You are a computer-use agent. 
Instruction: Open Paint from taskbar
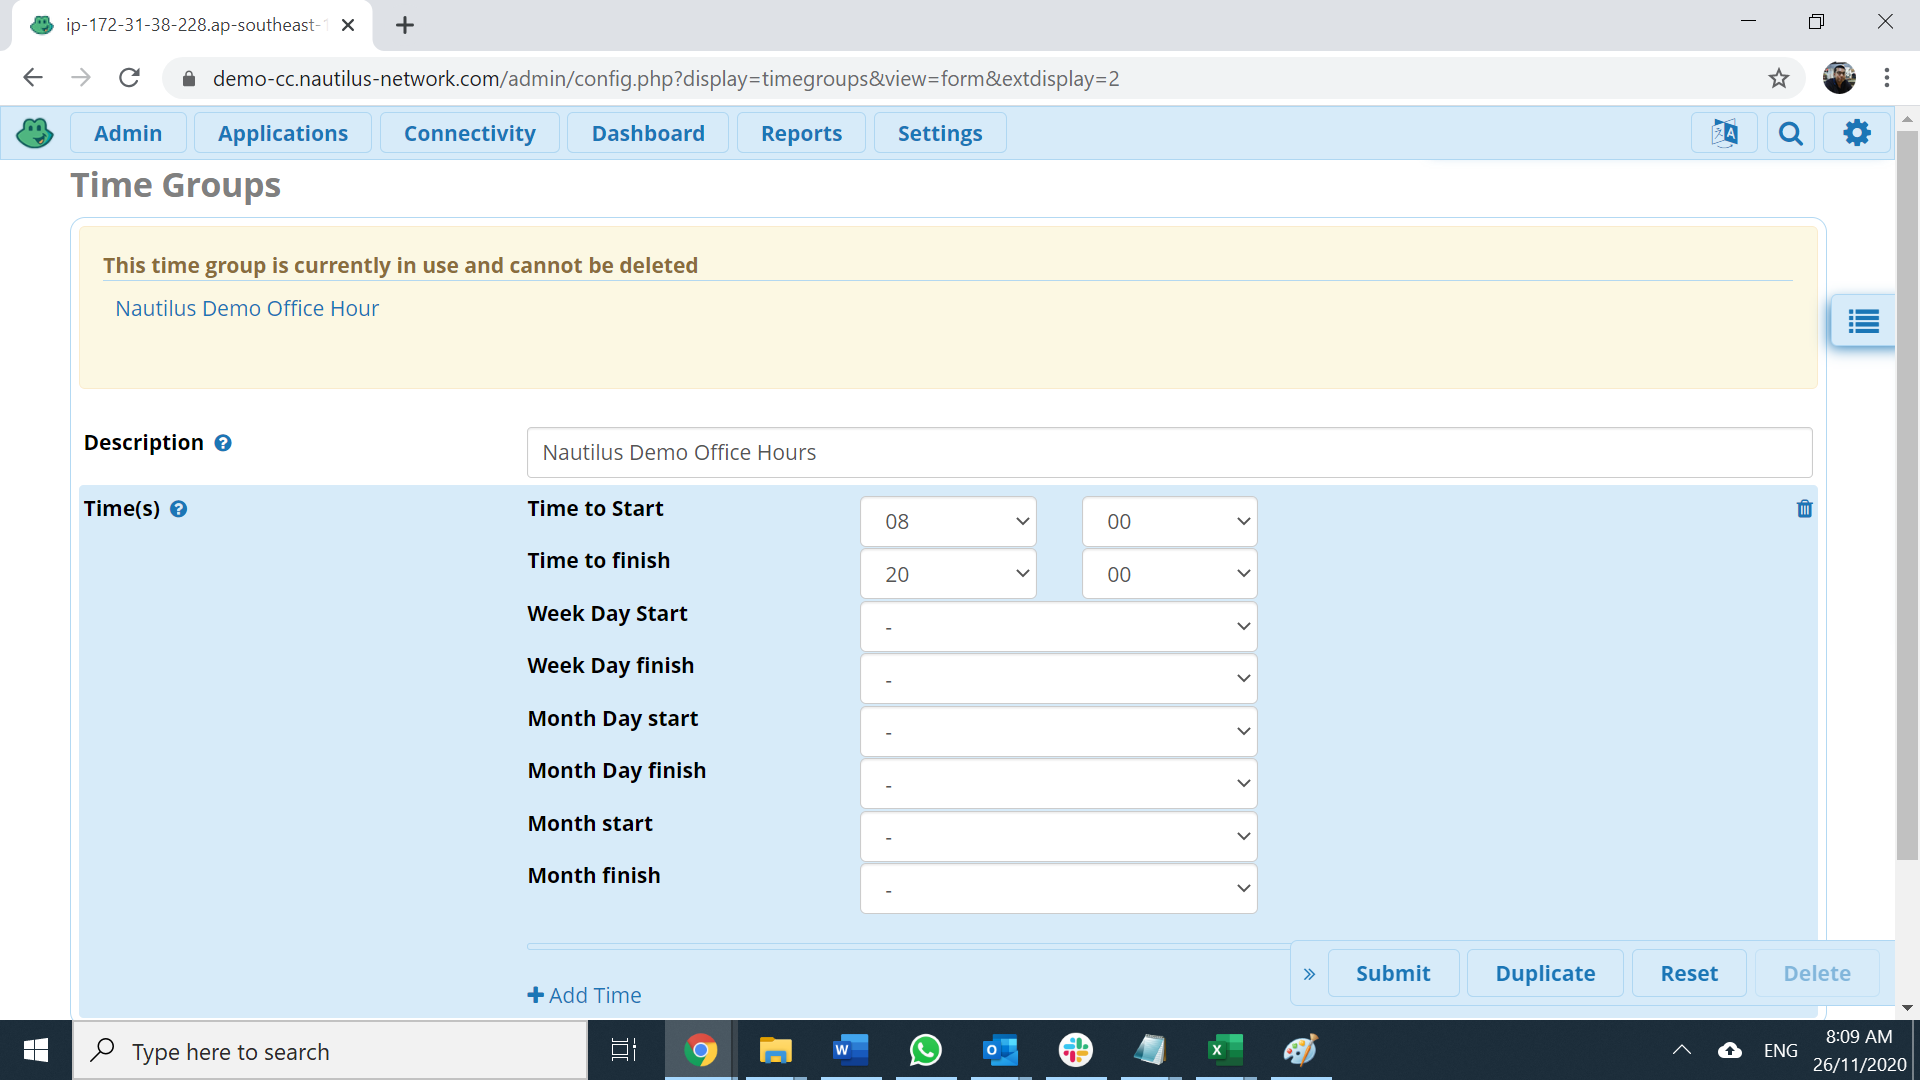click(1300, 1050)
